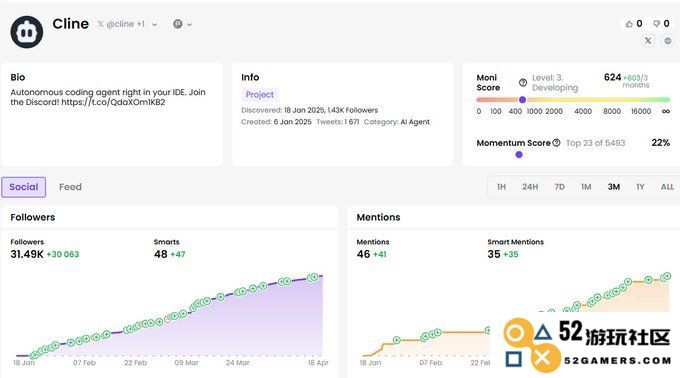Open the X profile icon under votes
Viewport: 680px width, 378px height.
point(648,41)
